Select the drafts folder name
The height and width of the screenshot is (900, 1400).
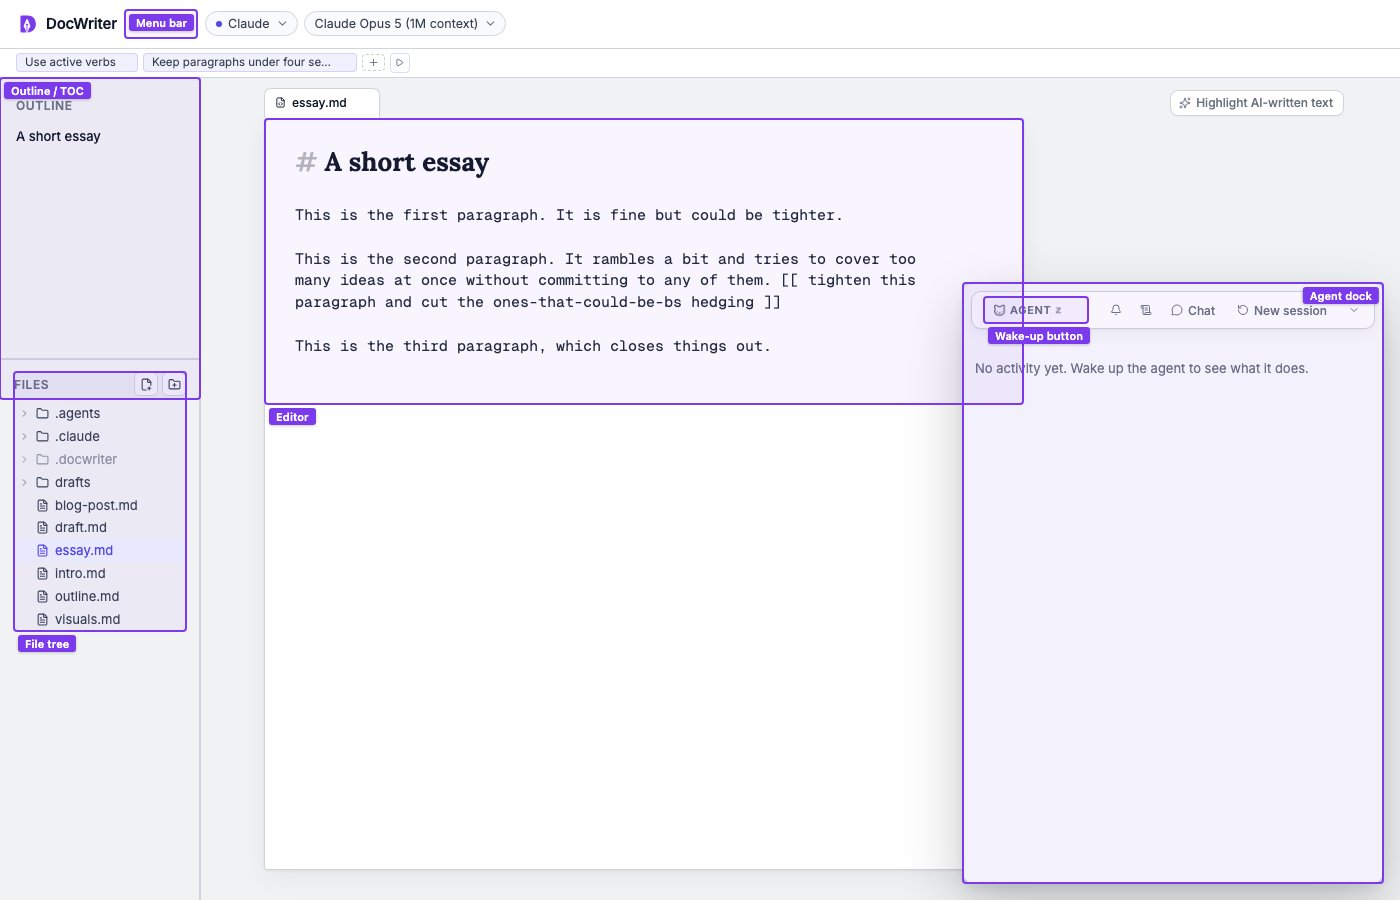pyautogui.click(x=72, y=483)
